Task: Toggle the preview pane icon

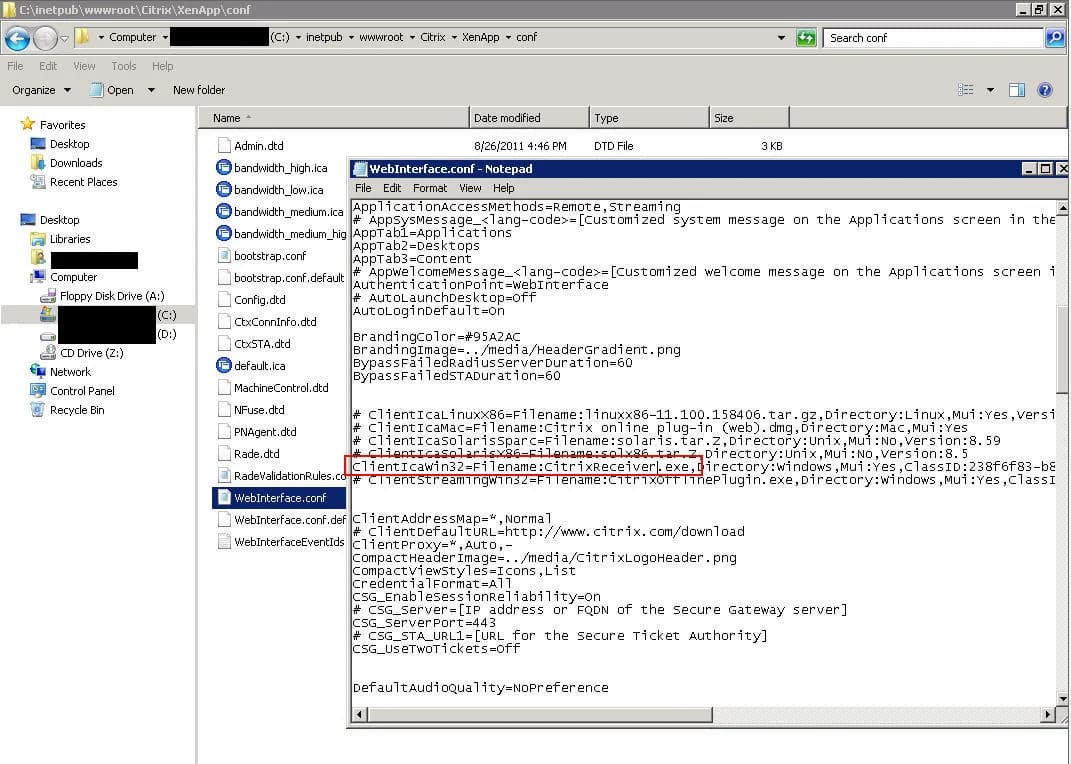Action: (1017, 89)
